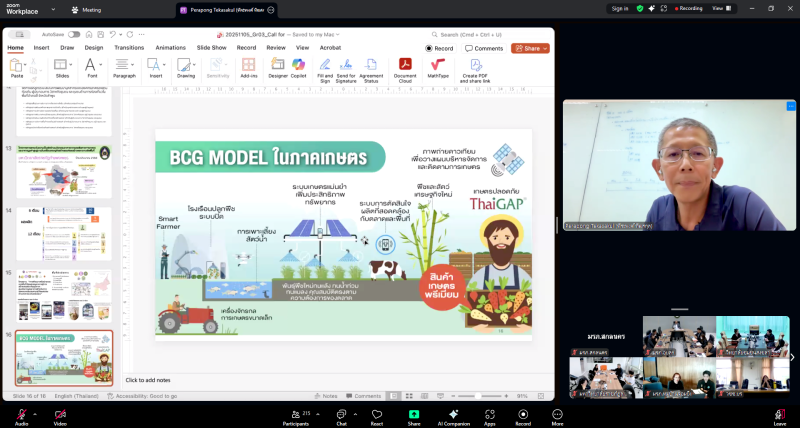Unmute the microphone in Zoom
Screen dimensions: 800x428
click(21, 414)
